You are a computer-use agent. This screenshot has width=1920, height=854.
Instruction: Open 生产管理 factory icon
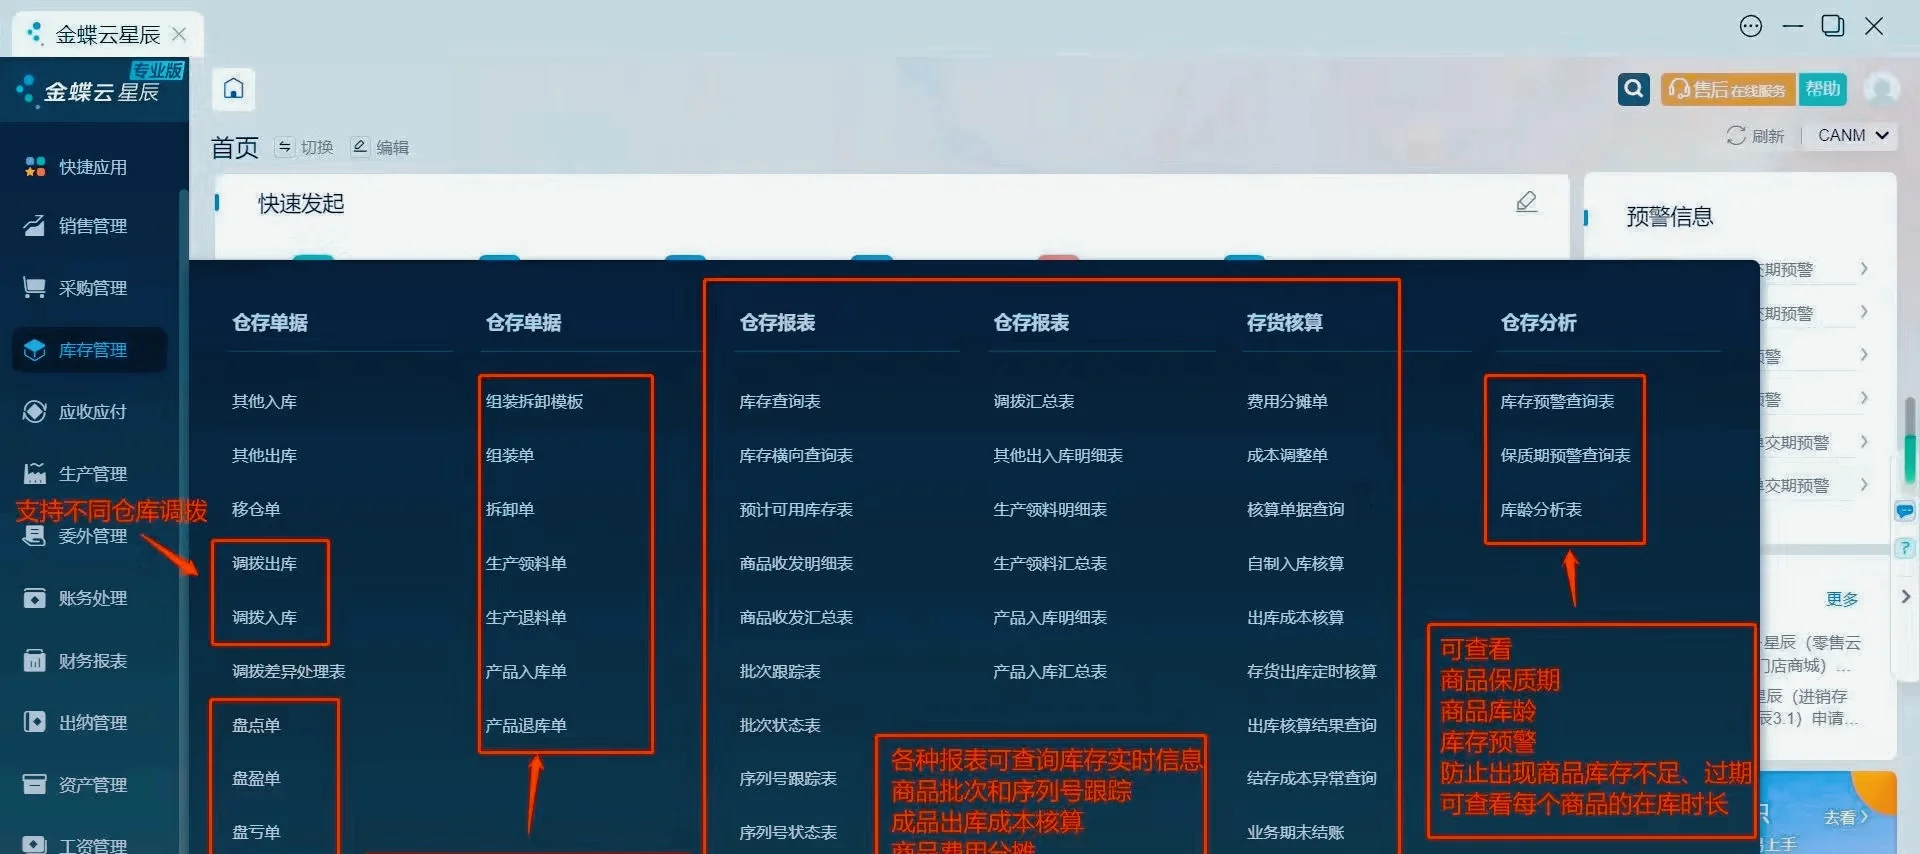click(x=35, y=474)
